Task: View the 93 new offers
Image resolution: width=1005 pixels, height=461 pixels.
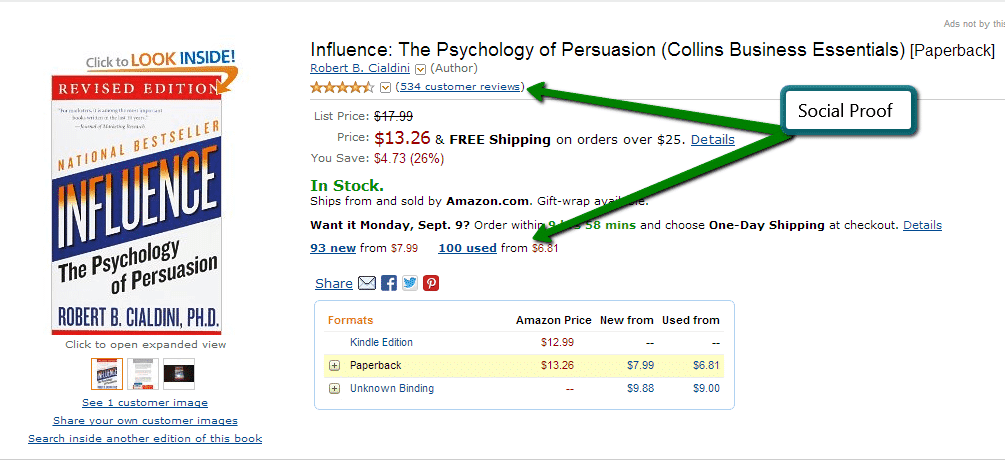Action: (333, 248)
